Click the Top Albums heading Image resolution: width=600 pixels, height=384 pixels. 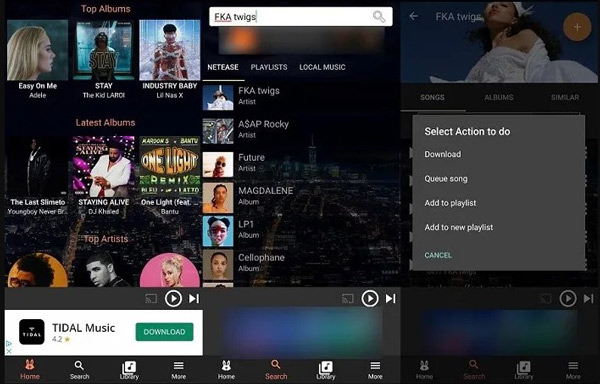point(105,9)
